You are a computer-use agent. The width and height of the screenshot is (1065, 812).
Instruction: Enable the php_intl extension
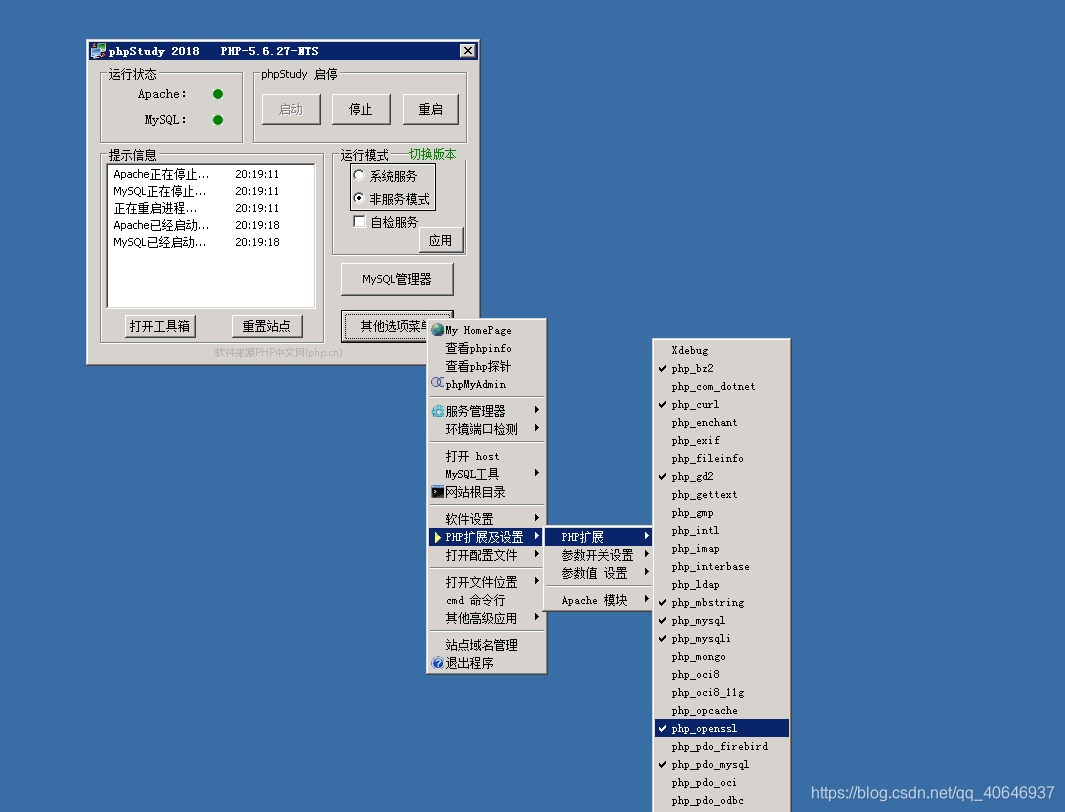[x=721, y=530]
